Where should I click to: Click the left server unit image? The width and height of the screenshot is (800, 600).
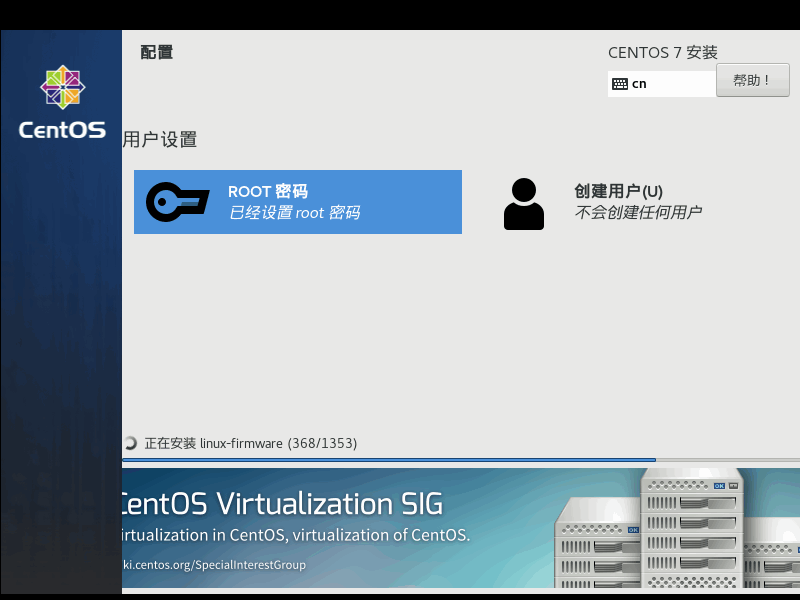pyautogui.click(x=597, y=543)
